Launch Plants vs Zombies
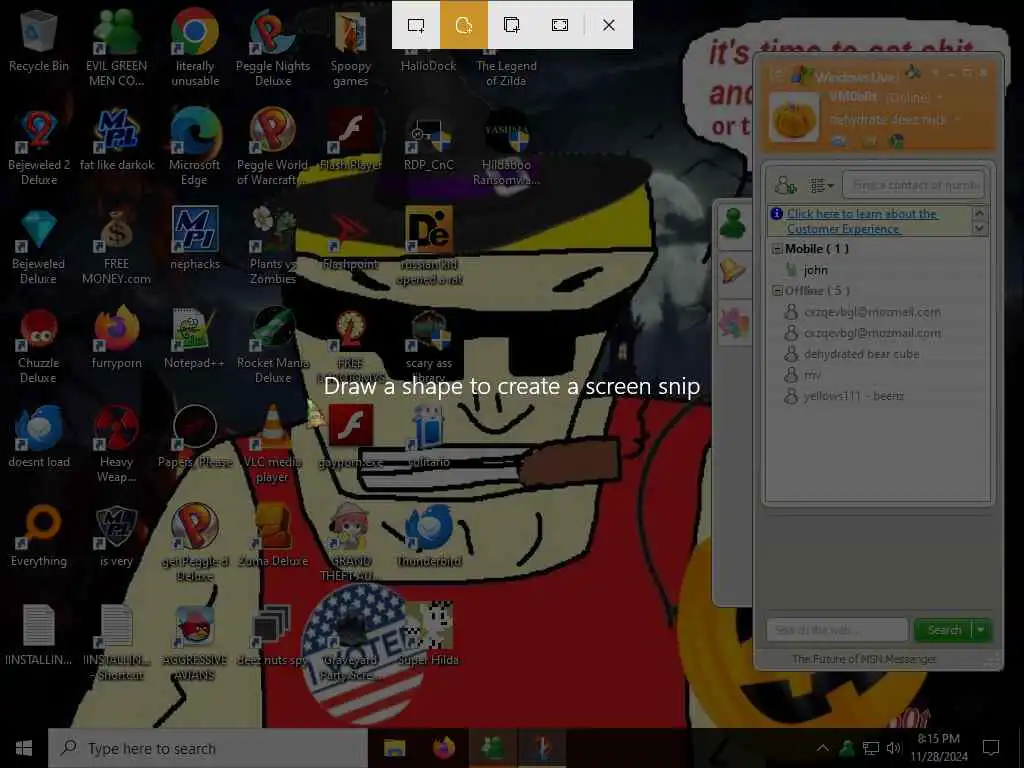 coord(273,247)
